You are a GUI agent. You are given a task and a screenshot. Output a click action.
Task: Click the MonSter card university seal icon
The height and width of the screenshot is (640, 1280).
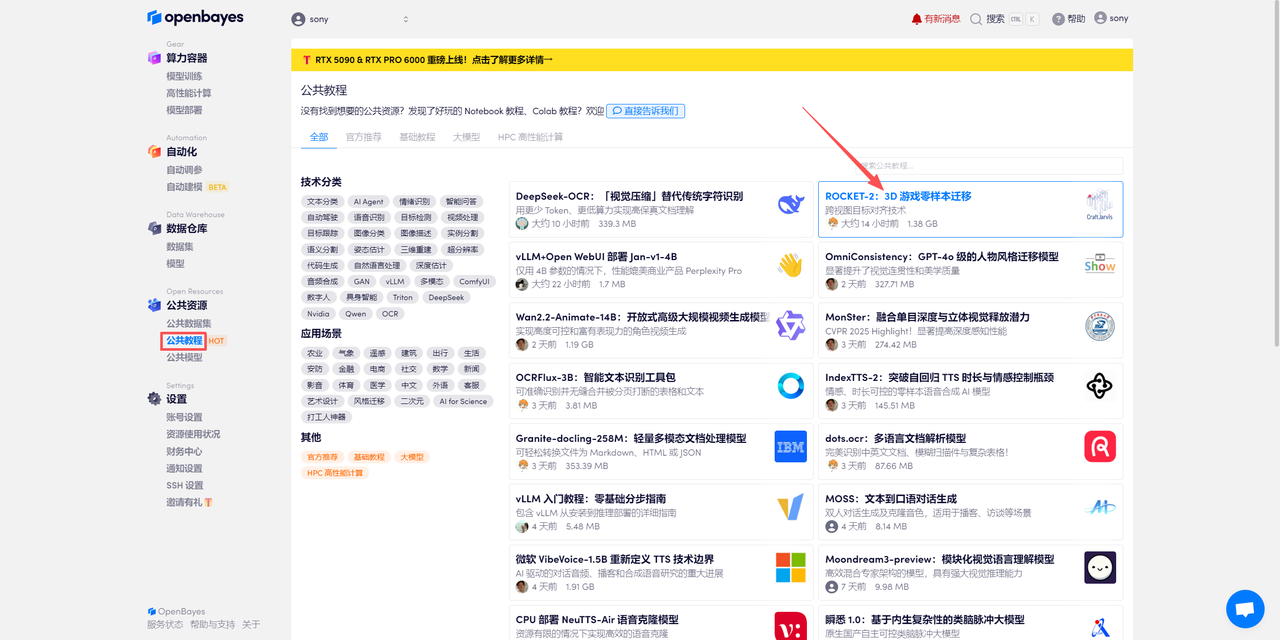point(1100,326)
